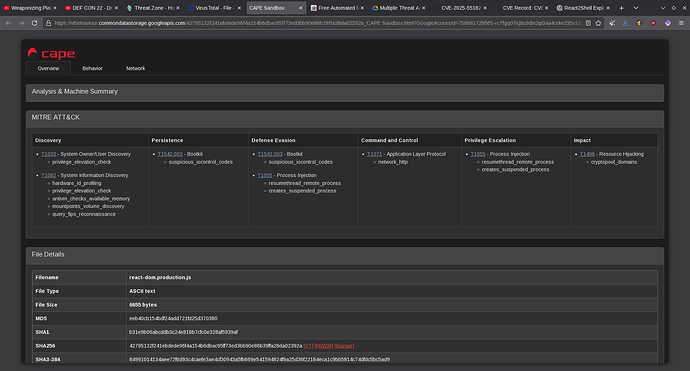Viewport: 690px width, 371px height.
Task: Open the [Bazaar] link beside SHA256
Action: [344, 346]
